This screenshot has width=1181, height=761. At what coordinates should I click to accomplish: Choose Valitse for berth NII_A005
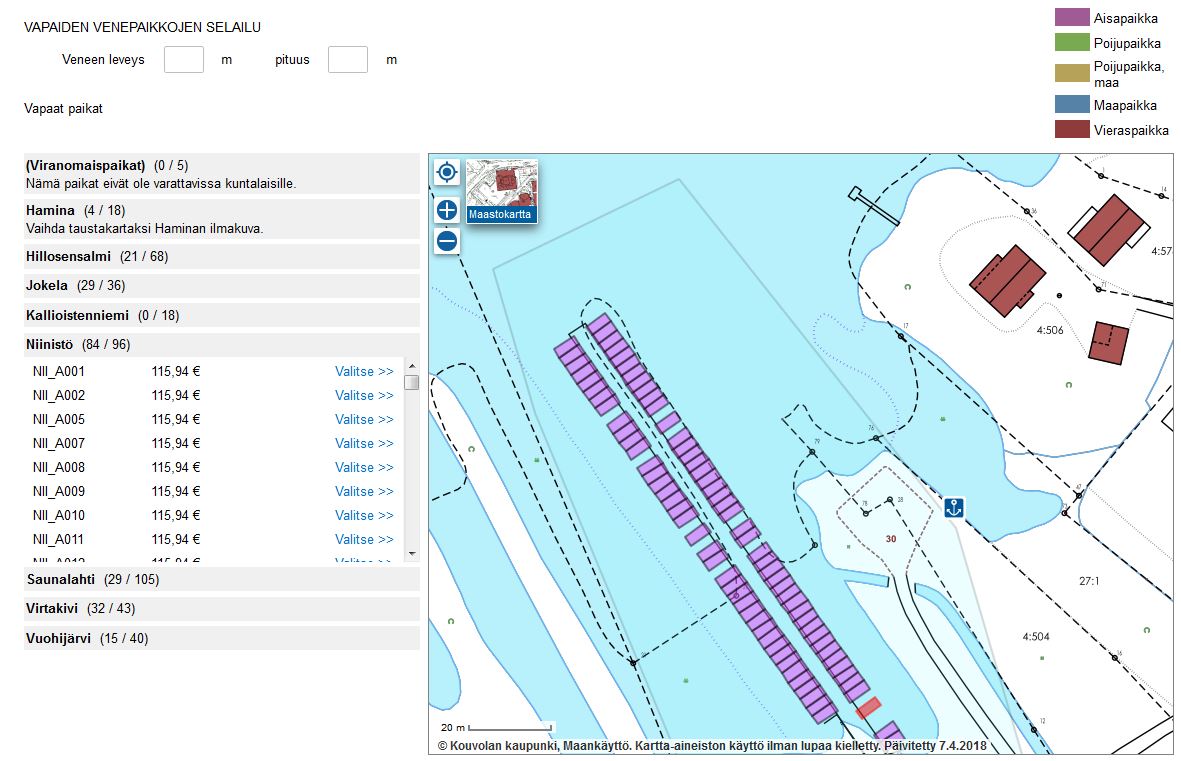pyautogui.click(x=364, y=420)
